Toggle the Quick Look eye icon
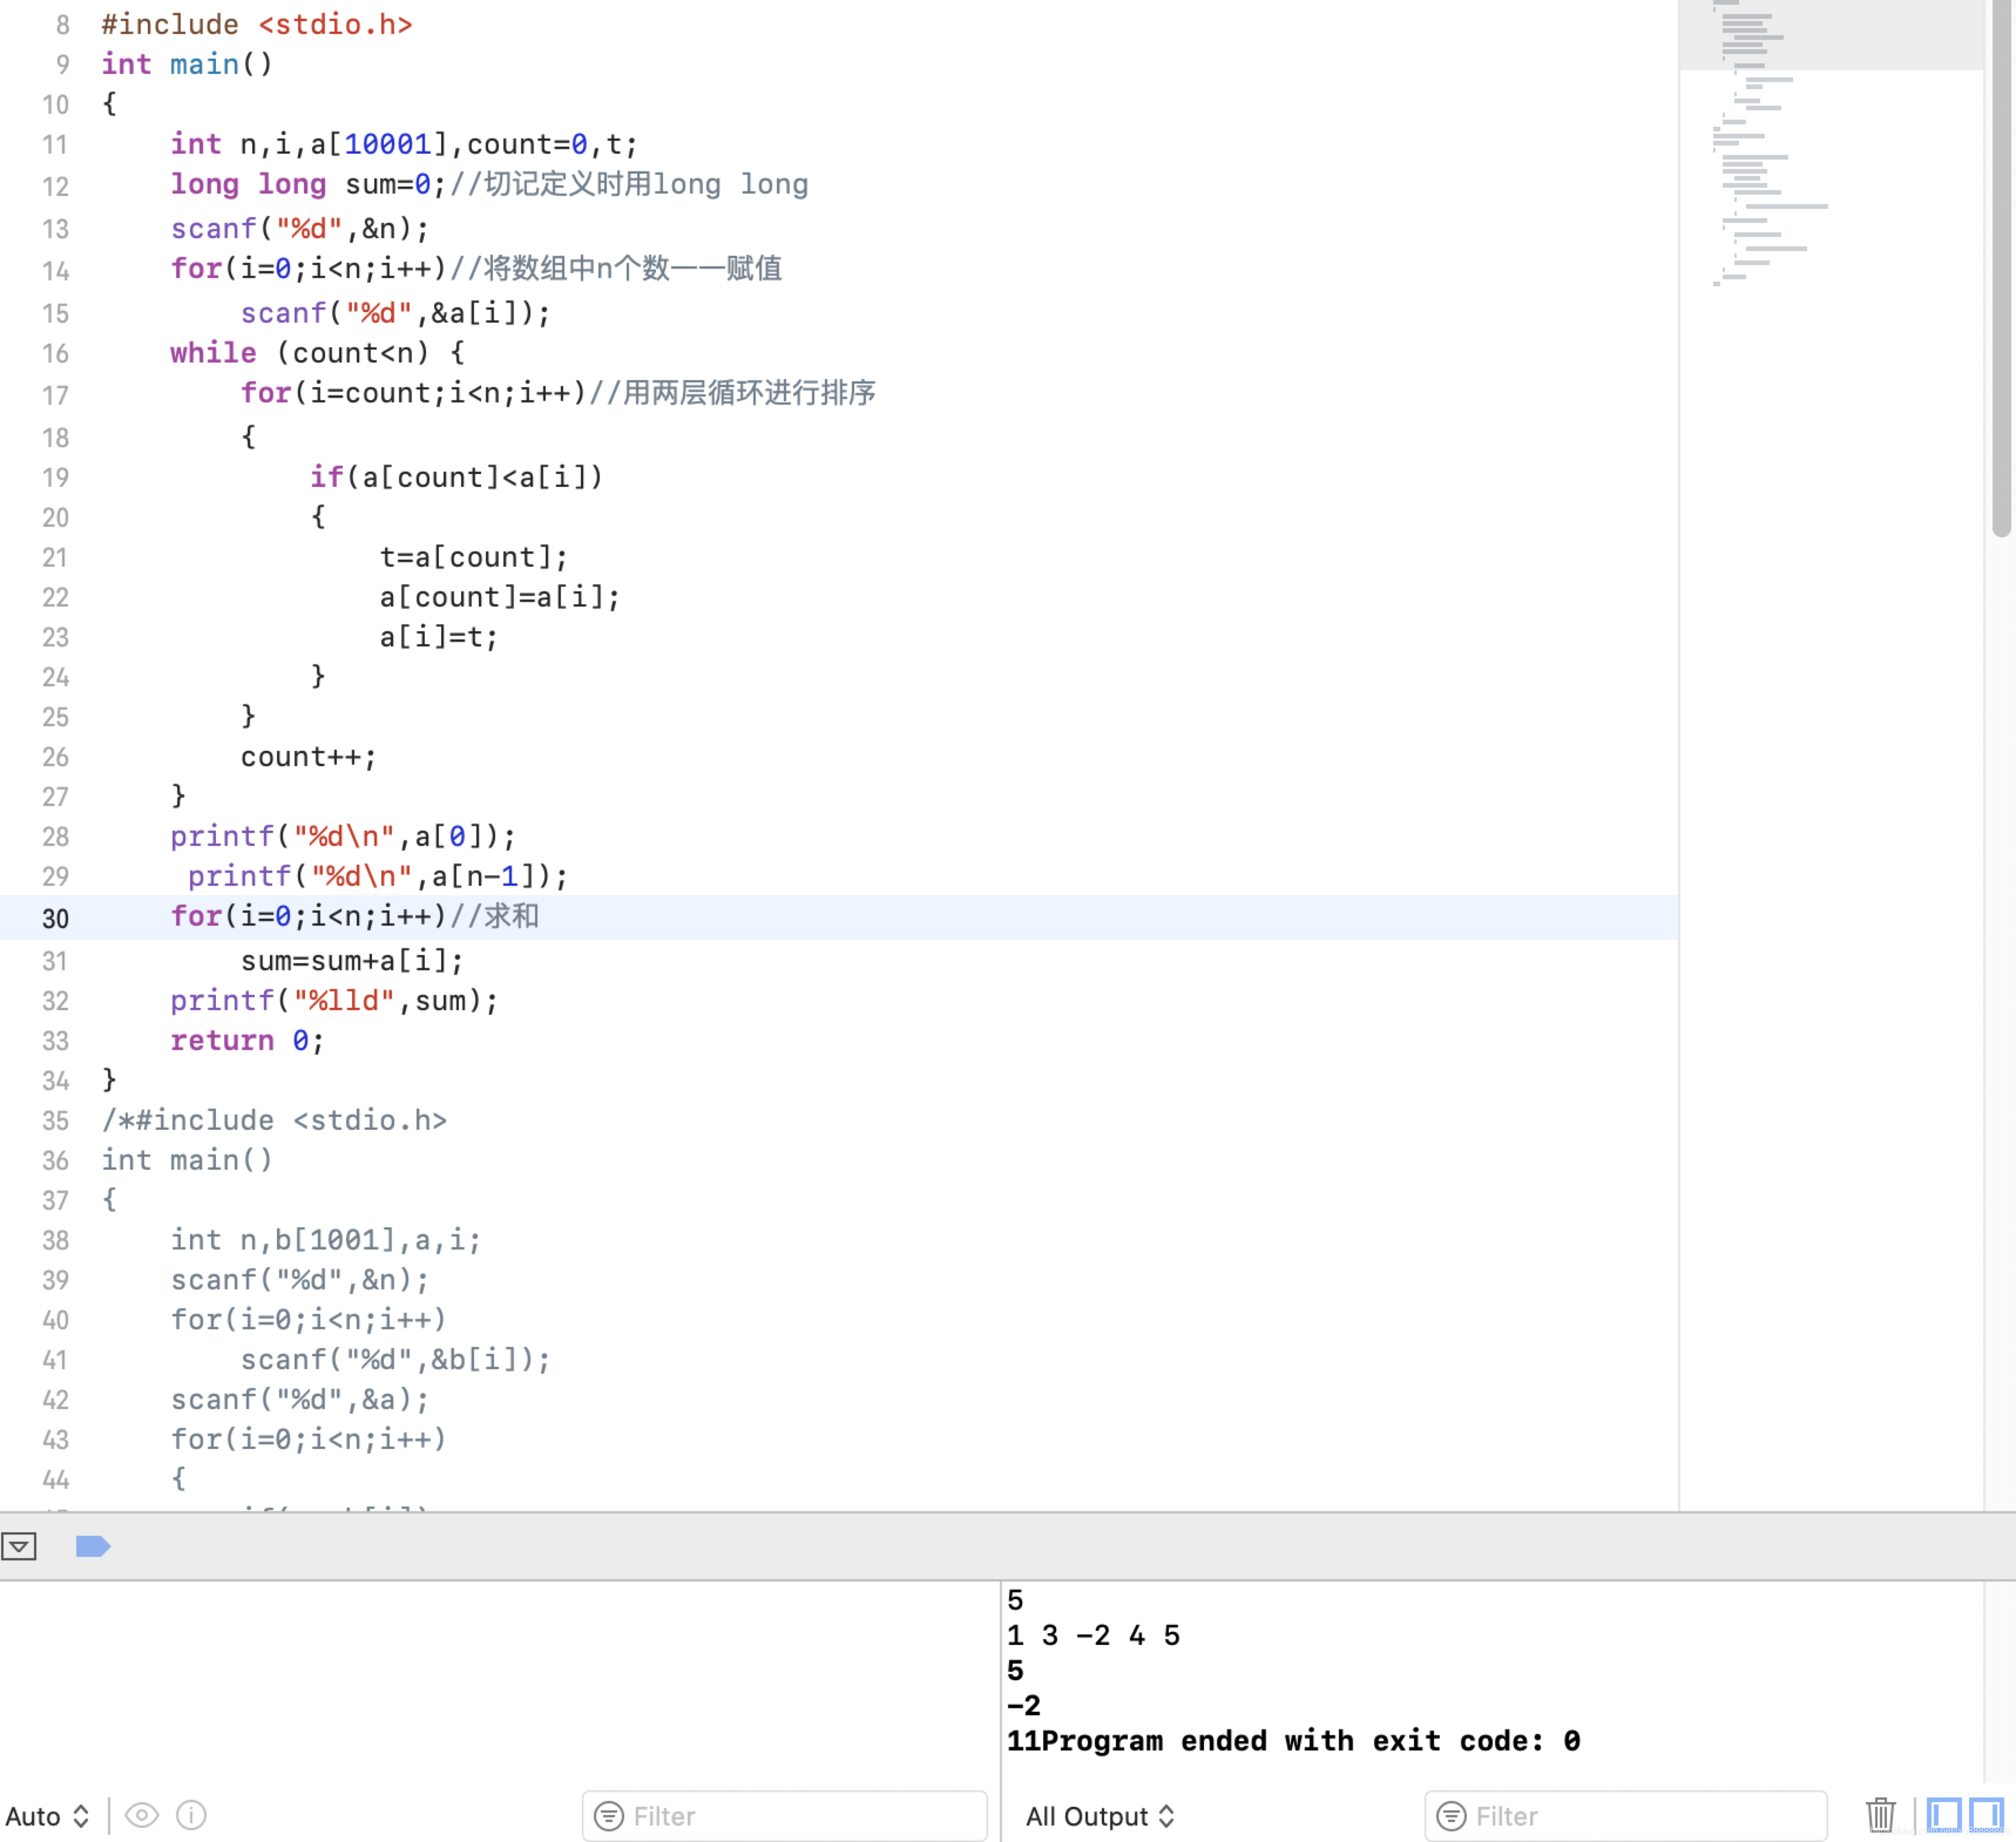 [142, 1815]
